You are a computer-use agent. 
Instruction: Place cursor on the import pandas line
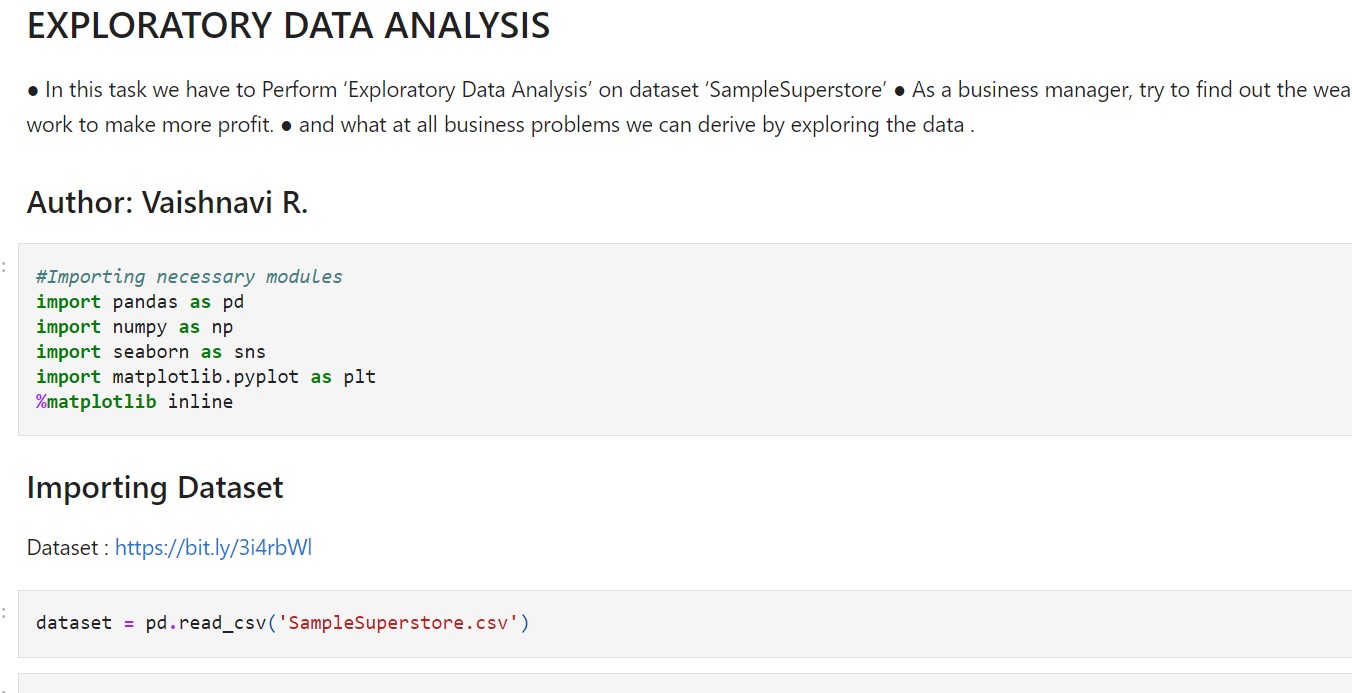(x=140, y=302)
